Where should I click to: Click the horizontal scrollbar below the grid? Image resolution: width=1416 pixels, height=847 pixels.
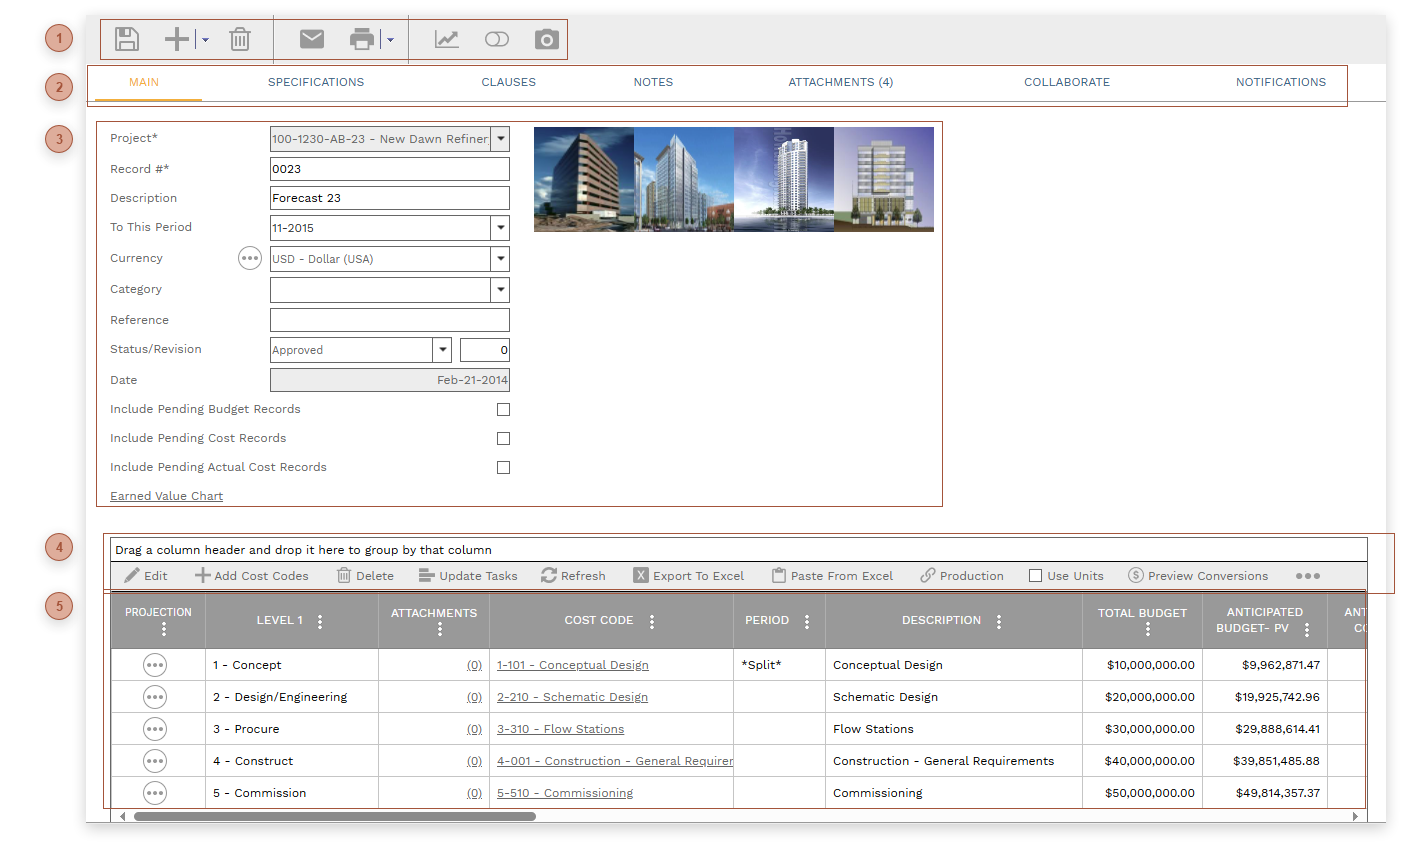pos(335,816)
